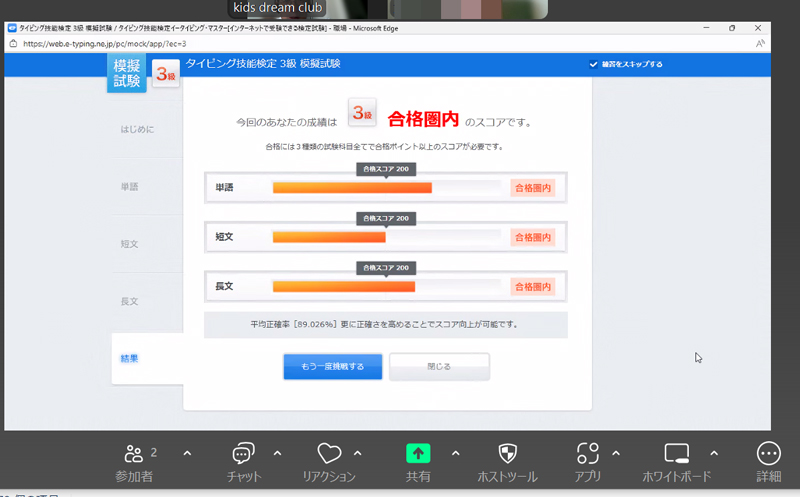Expand the arrow next to チャット

pos(277,453)
